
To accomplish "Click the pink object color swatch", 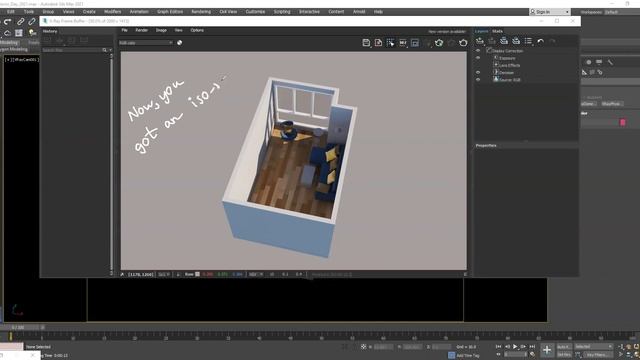I will pos(622,122).
